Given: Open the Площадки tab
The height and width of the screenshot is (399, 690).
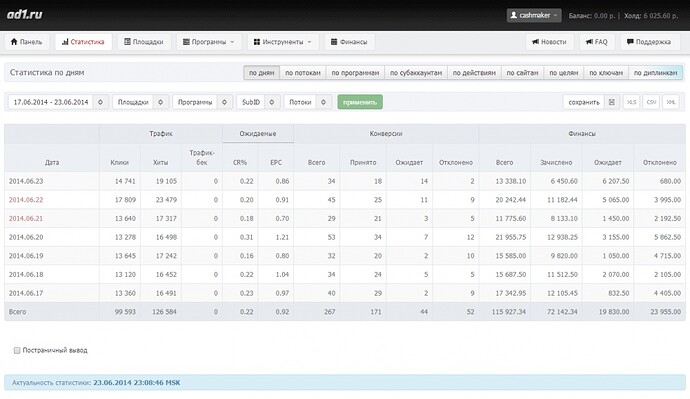Looking at the screenshot, I should pyautogui.click(x=144, y=42).
